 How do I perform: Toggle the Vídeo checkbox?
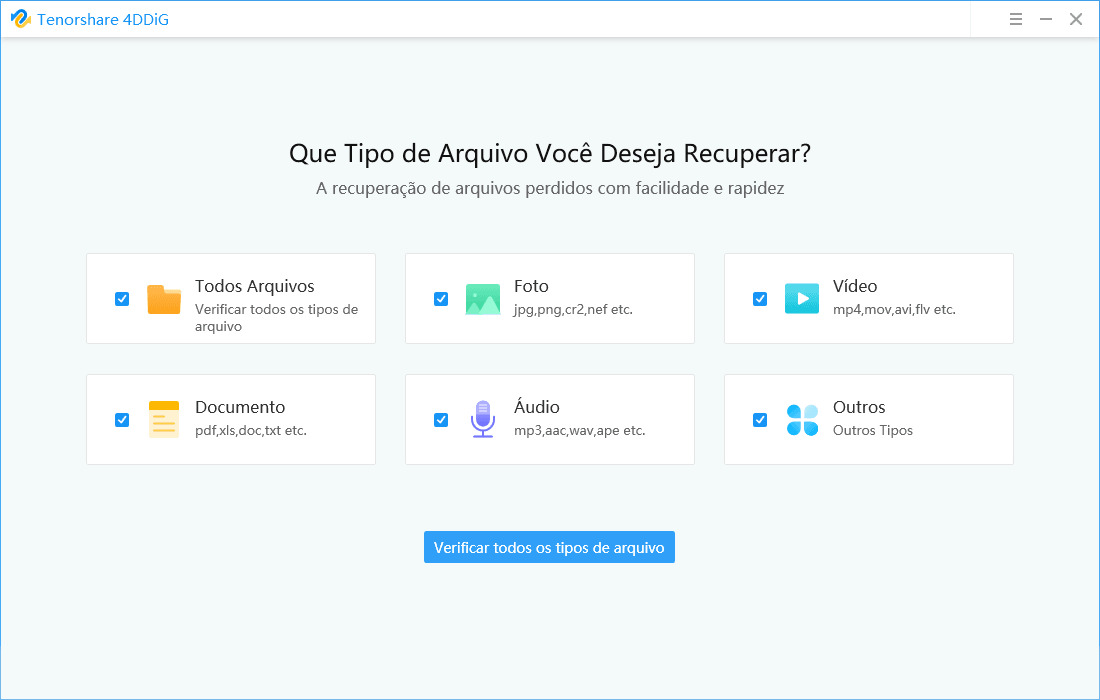pyautogui.click(x=760, y=299)
